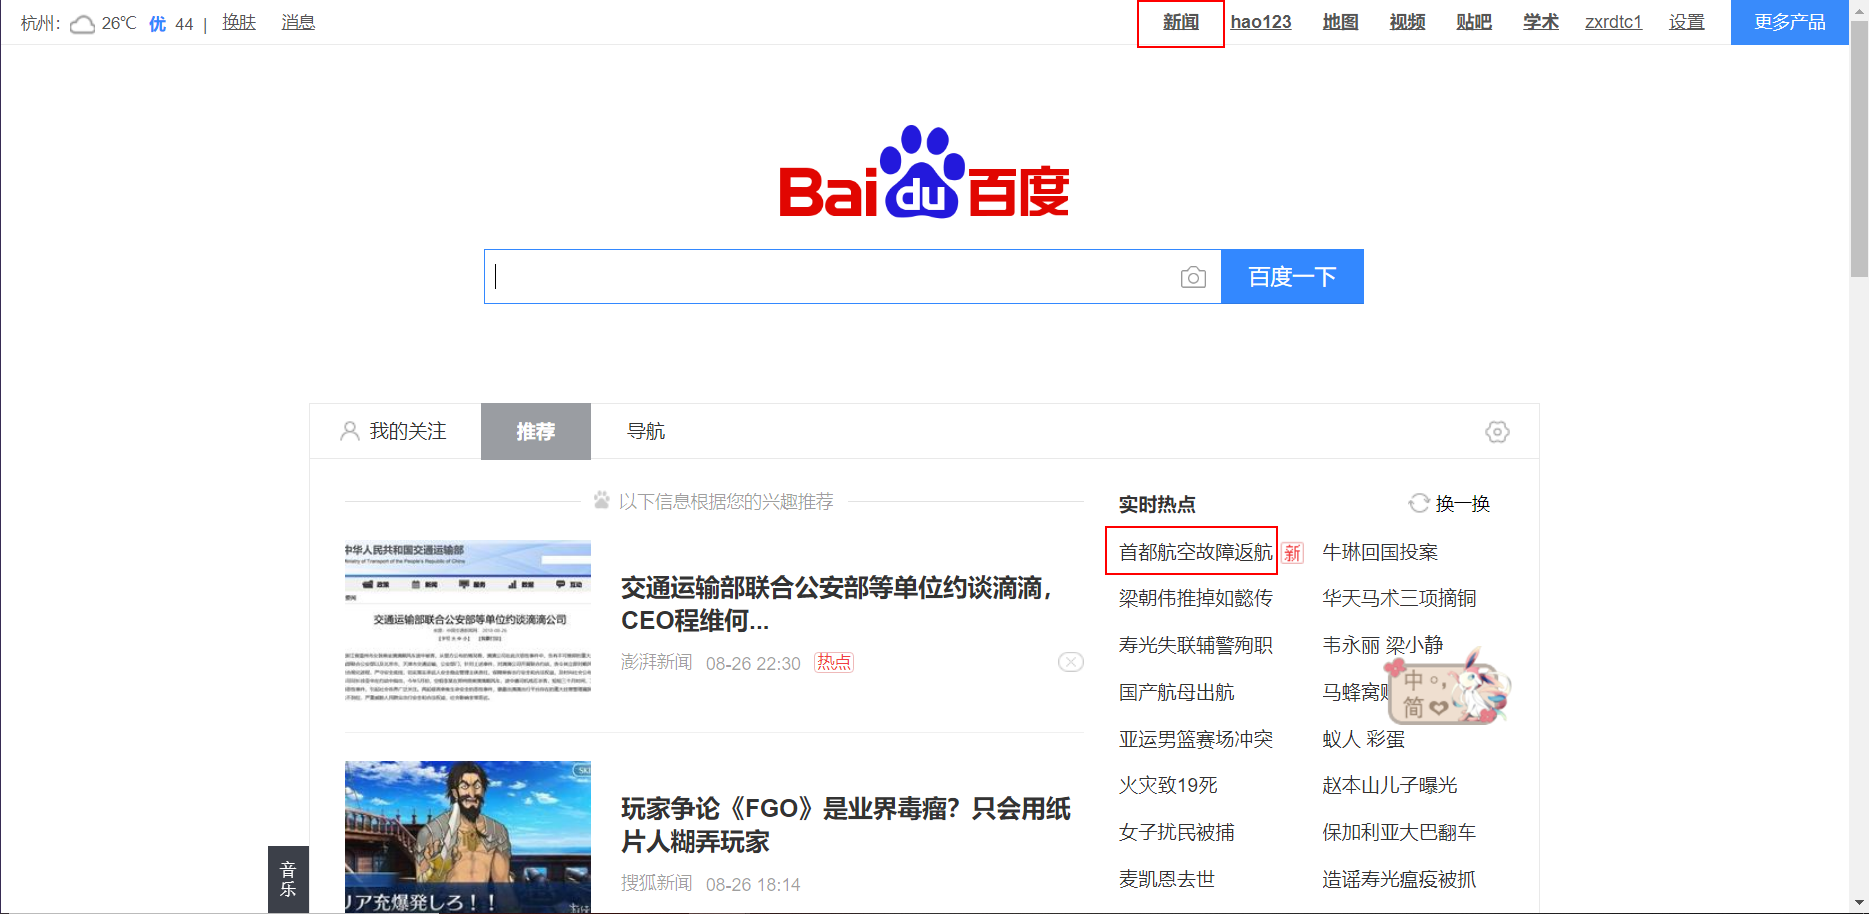Open hot topic 首都航空故障返航

coord(1195,552)
